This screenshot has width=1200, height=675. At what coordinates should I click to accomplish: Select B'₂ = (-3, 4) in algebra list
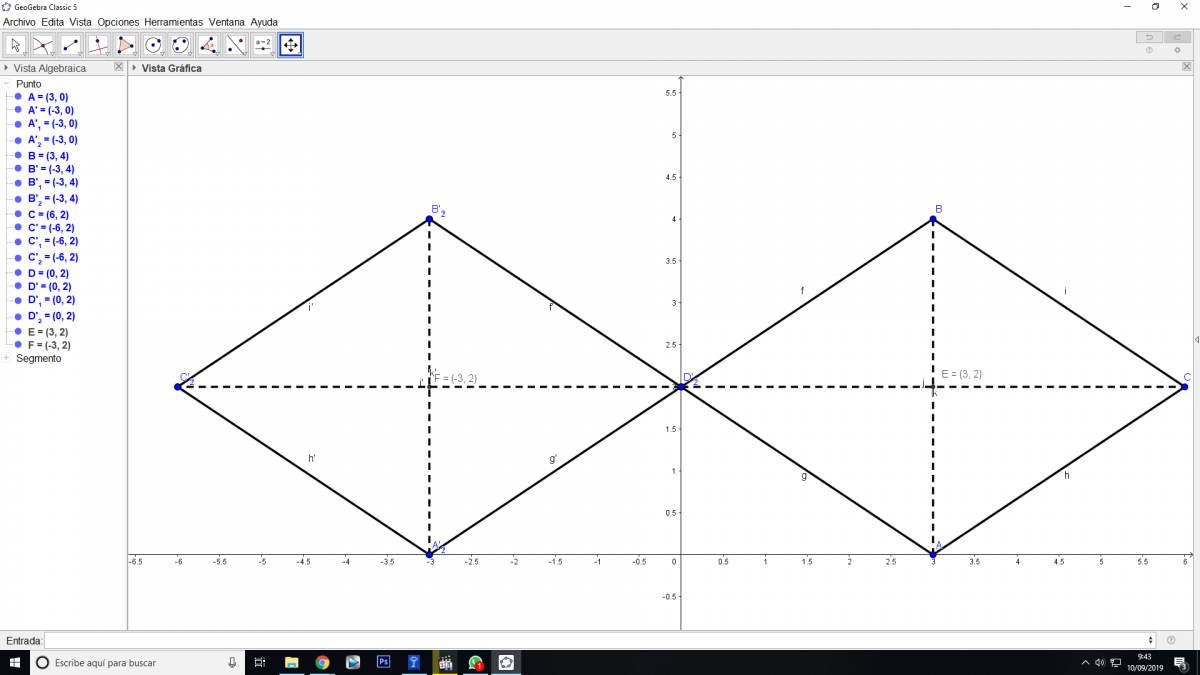[x=53, y=199]
